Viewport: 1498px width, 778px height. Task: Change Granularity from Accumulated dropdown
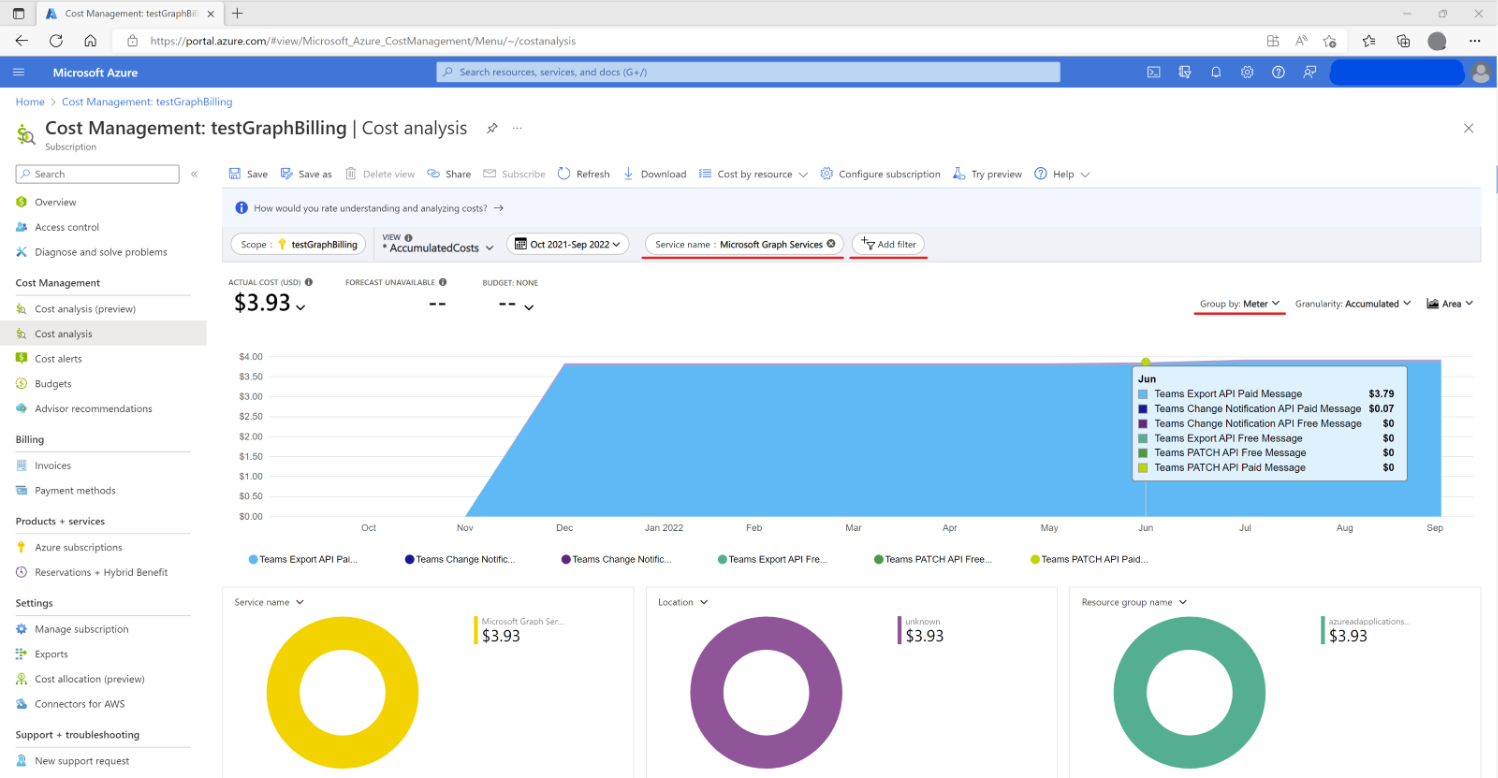click(x=1352, y=303)
